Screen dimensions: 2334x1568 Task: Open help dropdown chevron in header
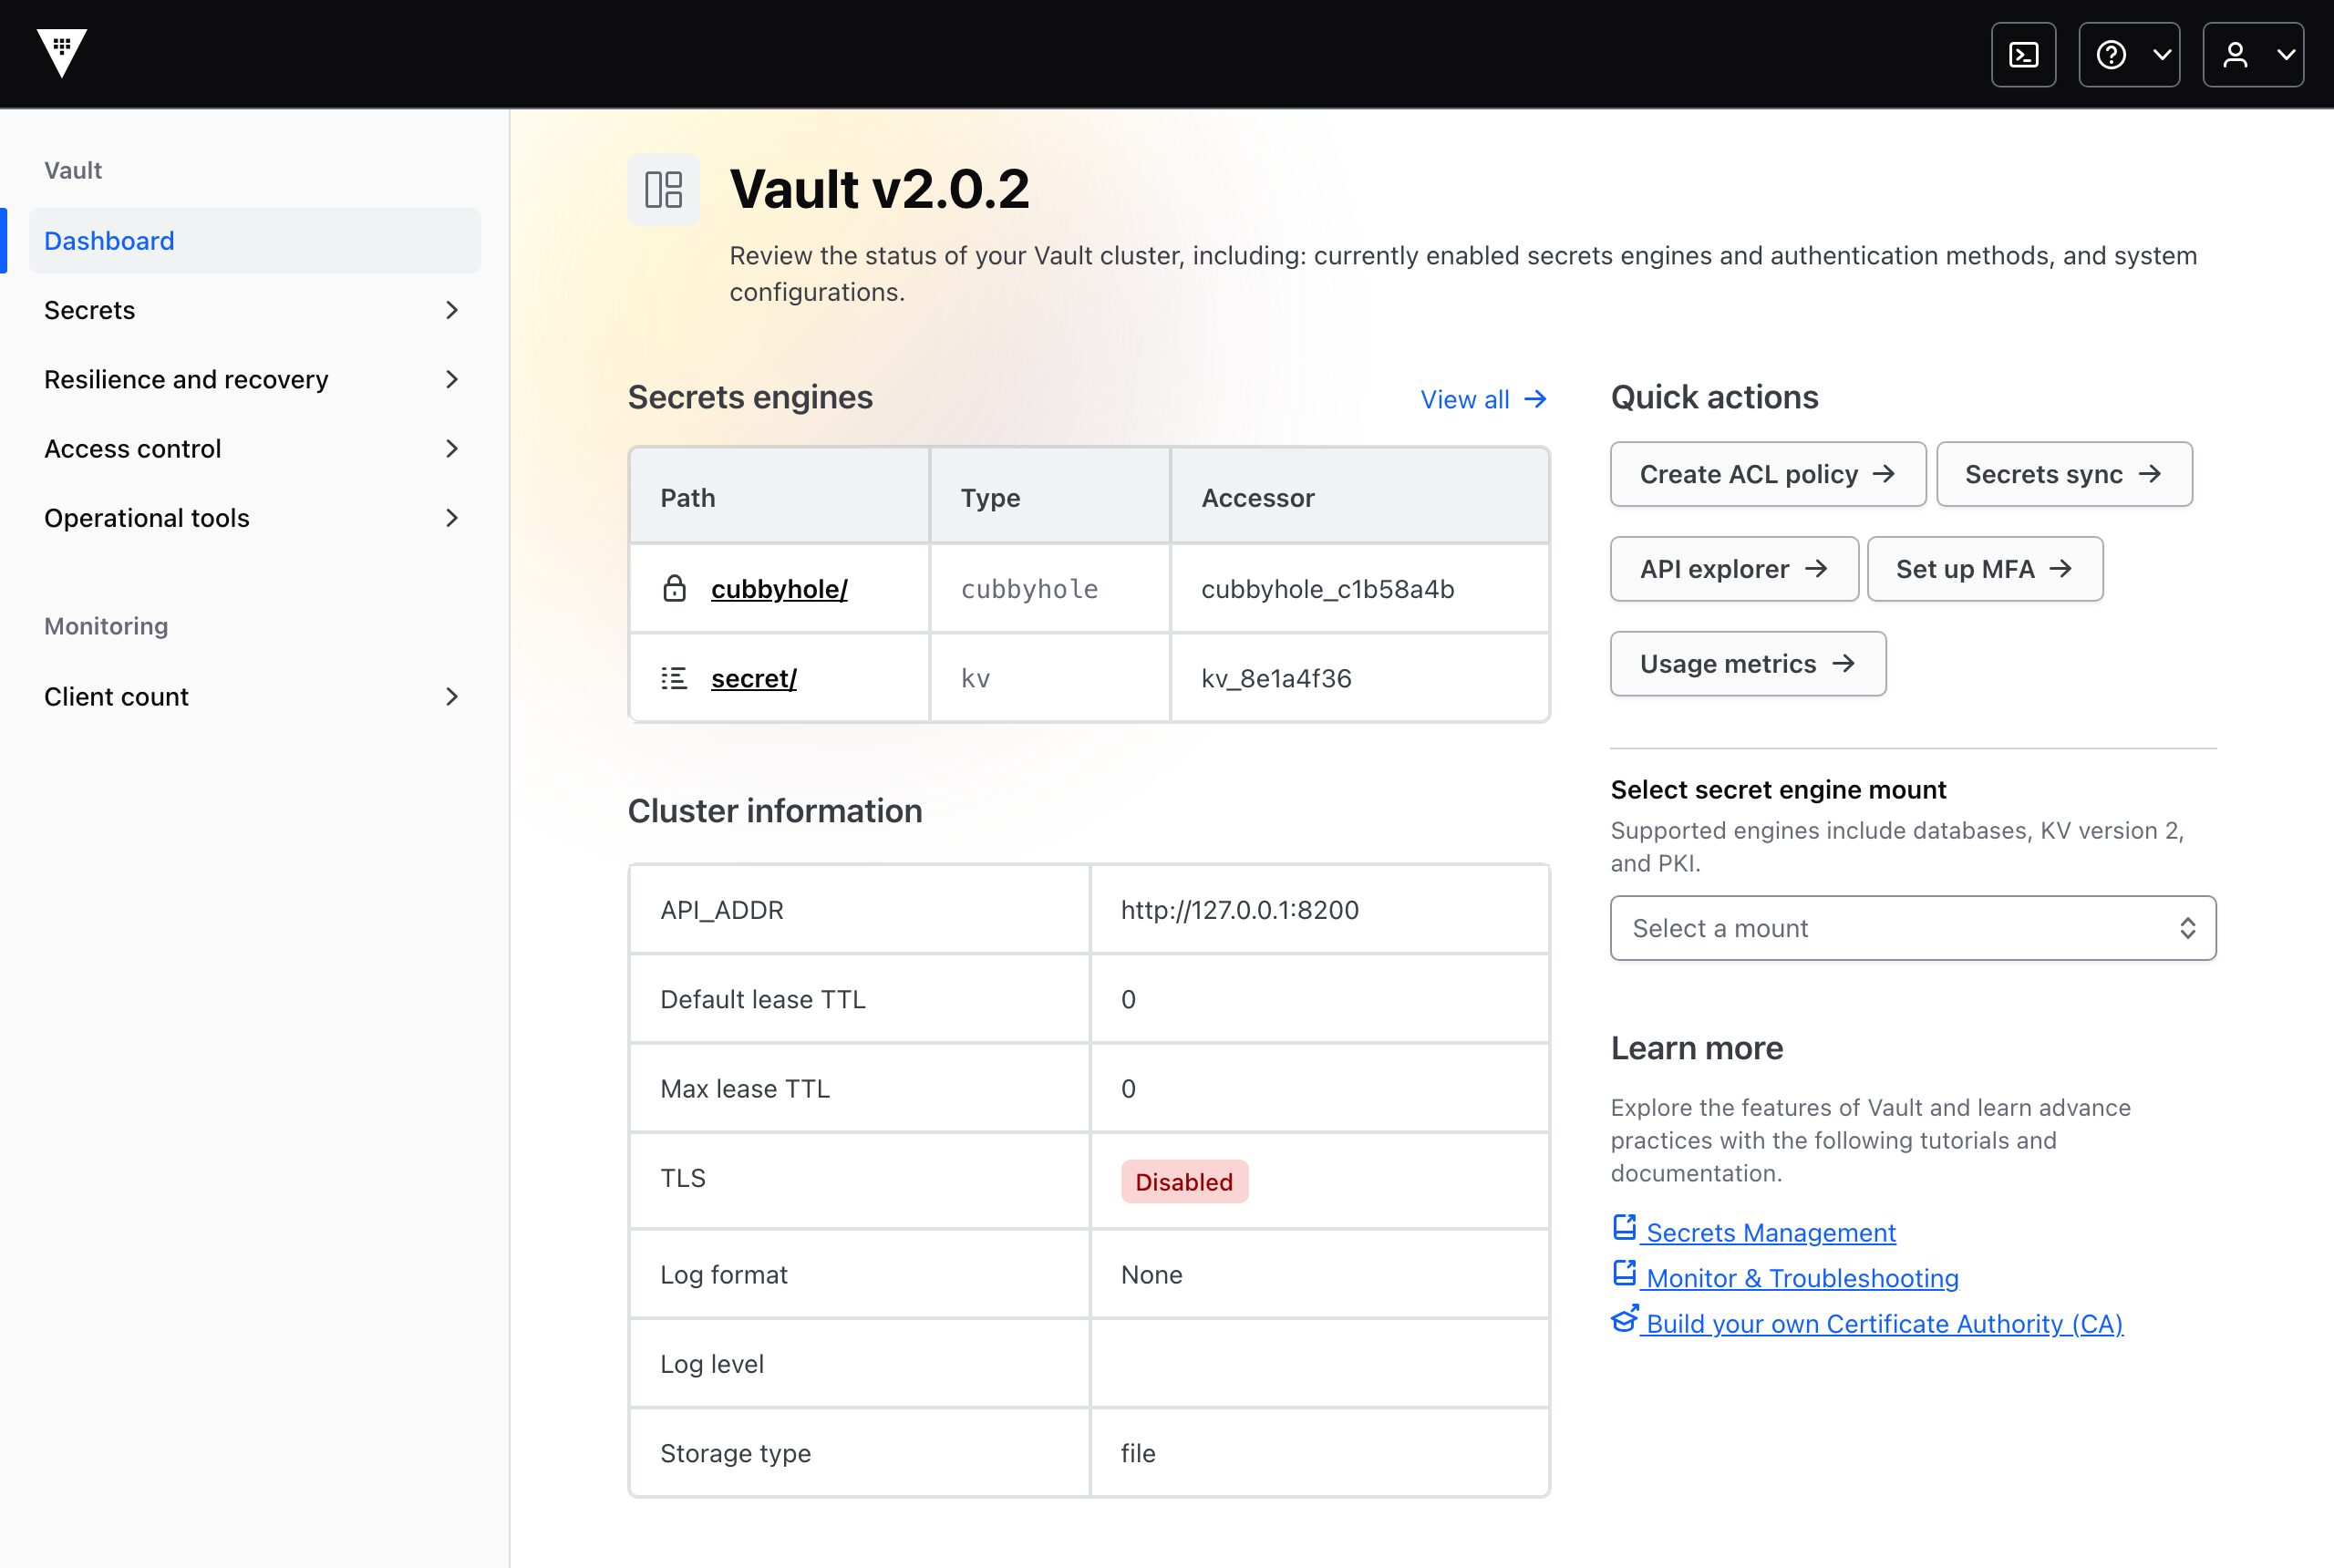click(x=2161, y=54)
